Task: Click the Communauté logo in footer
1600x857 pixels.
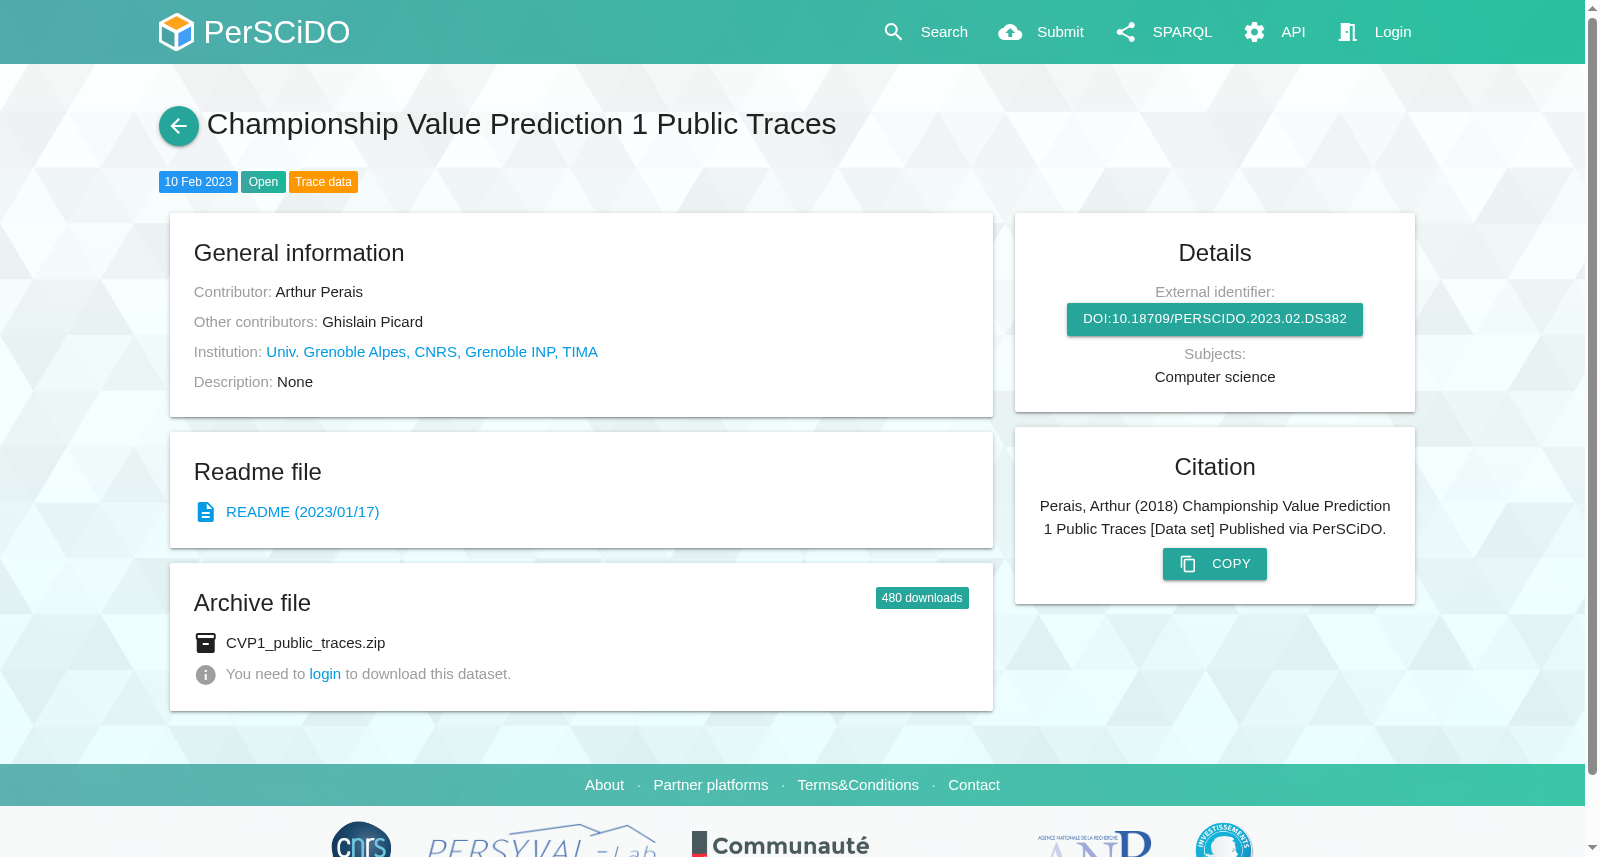Action: (x=781, y=844)
